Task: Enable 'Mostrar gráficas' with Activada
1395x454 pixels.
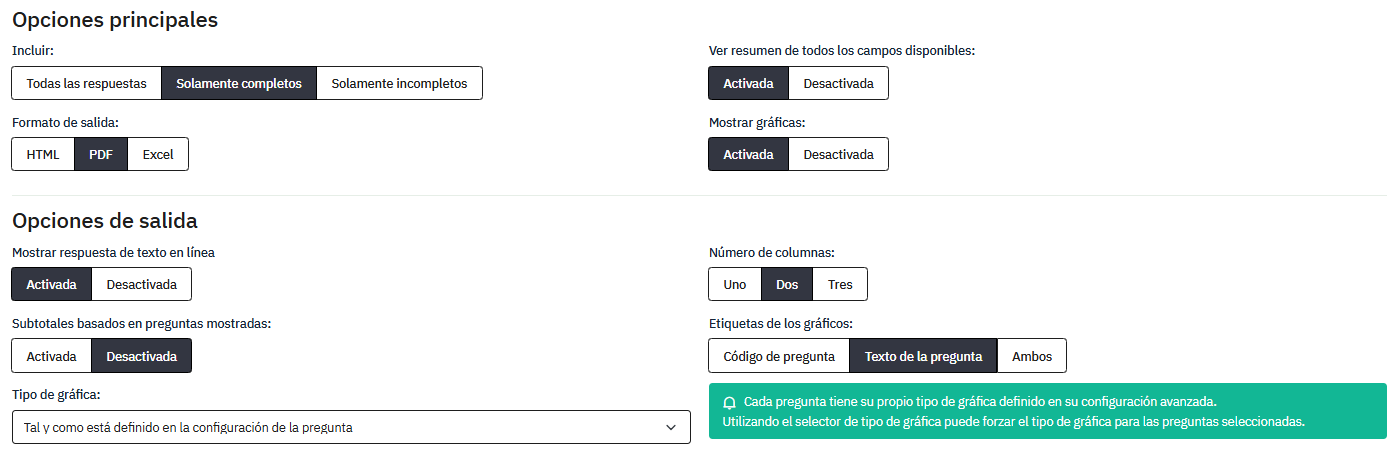Action: coord(748,154)
